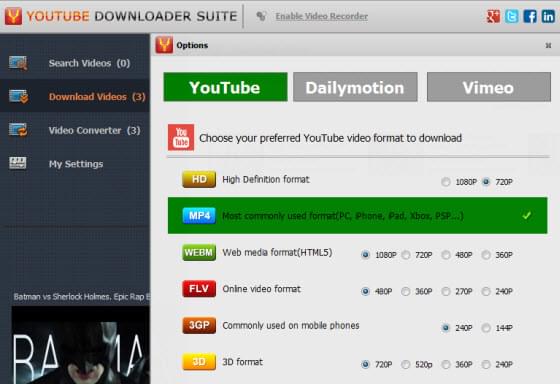Viewport: 560px width, 384px height.
Task: Click the Search Videos sidebar icon
Action: pyautogui.click(x=18, y=63)
